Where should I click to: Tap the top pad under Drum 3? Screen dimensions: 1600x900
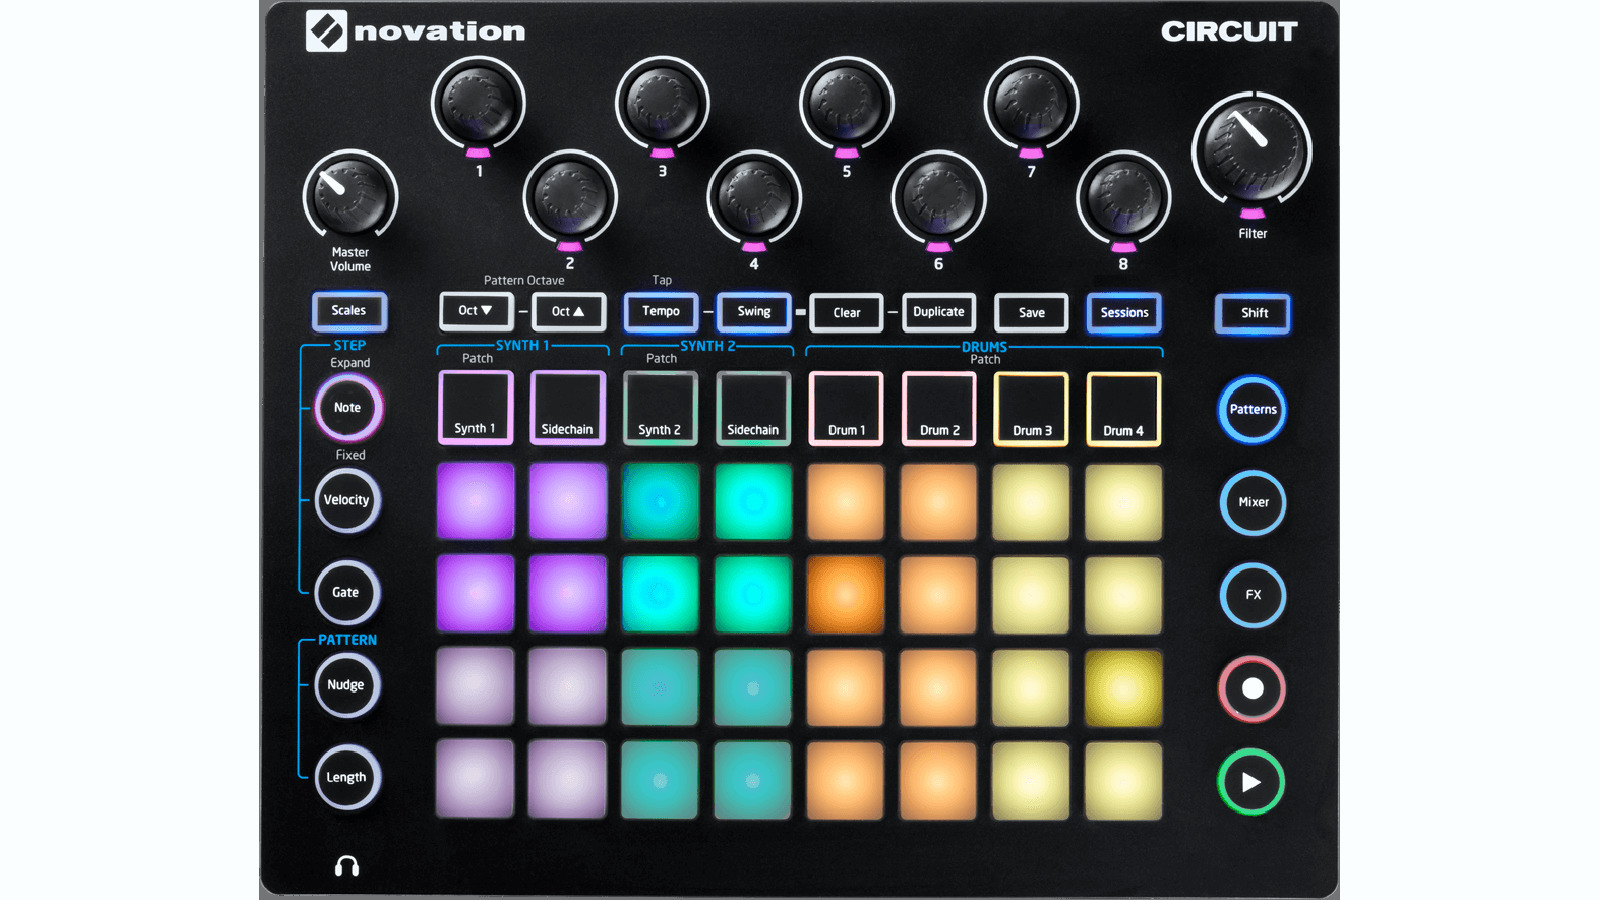point(1031,502)
